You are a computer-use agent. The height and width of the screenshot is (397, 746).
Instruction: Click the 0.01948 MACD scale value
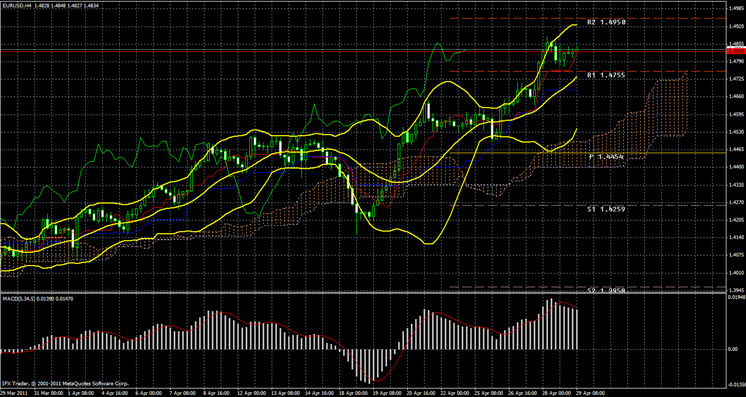point(736,297)
